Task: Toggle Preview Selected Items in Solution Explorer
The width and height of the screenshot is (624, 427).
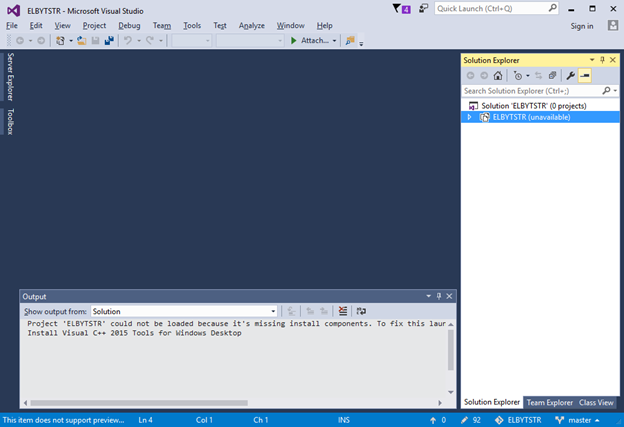Action: (x=585, y=76)
